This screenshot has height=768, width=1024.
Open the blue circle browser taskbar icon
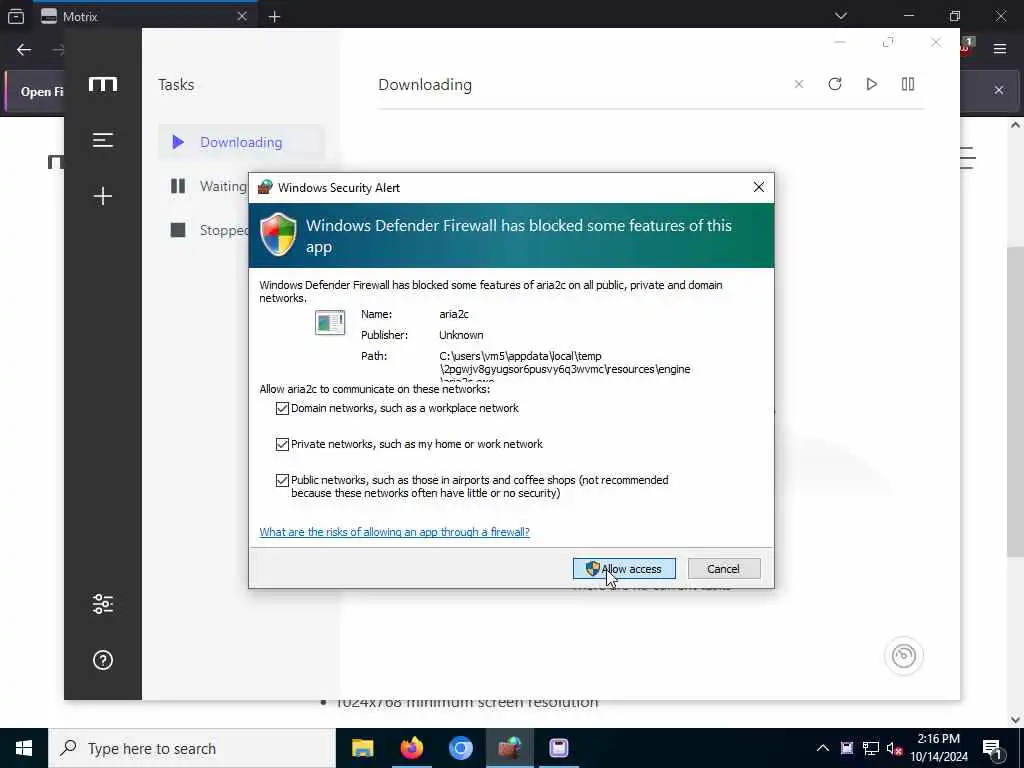(x=460, y=748)
